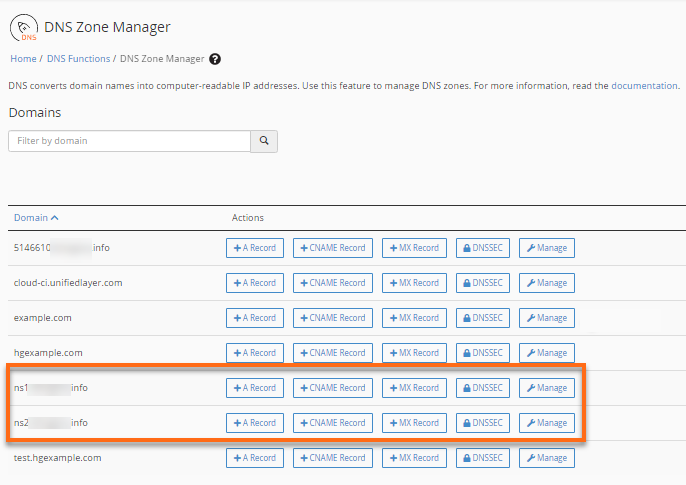Click the DNS Zone Manager logo icon
Image resolution: width=686 pixels, height=485 pixels.
click(23, 29)
